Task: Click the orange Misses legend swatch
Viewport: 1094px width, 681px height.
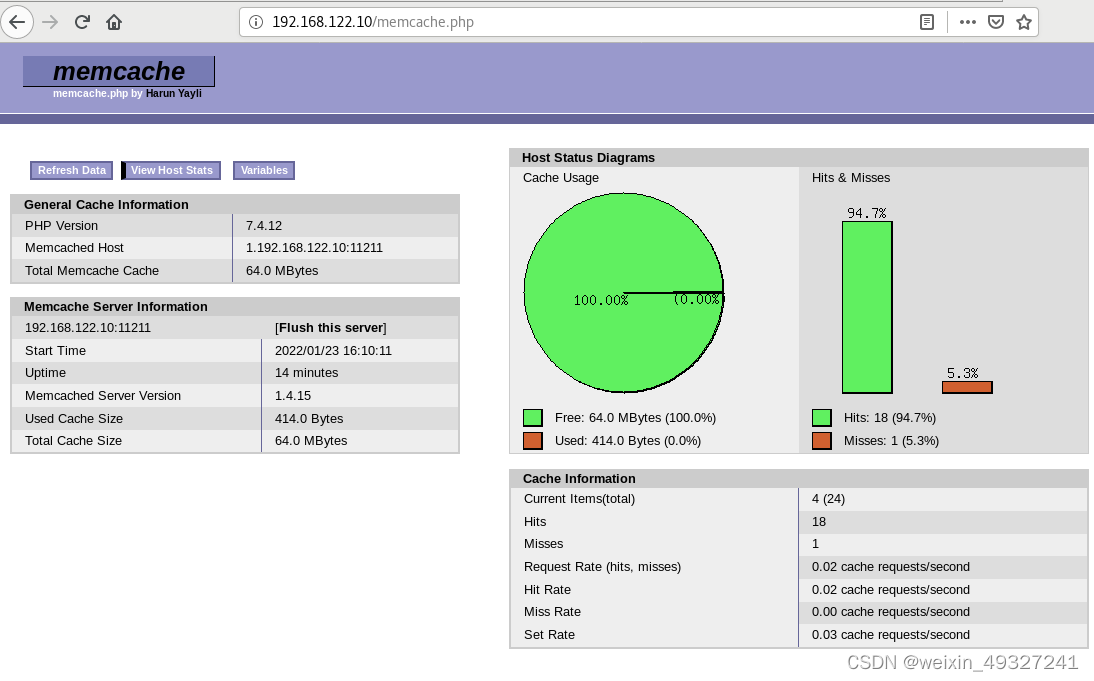Action: click(821, 440)
